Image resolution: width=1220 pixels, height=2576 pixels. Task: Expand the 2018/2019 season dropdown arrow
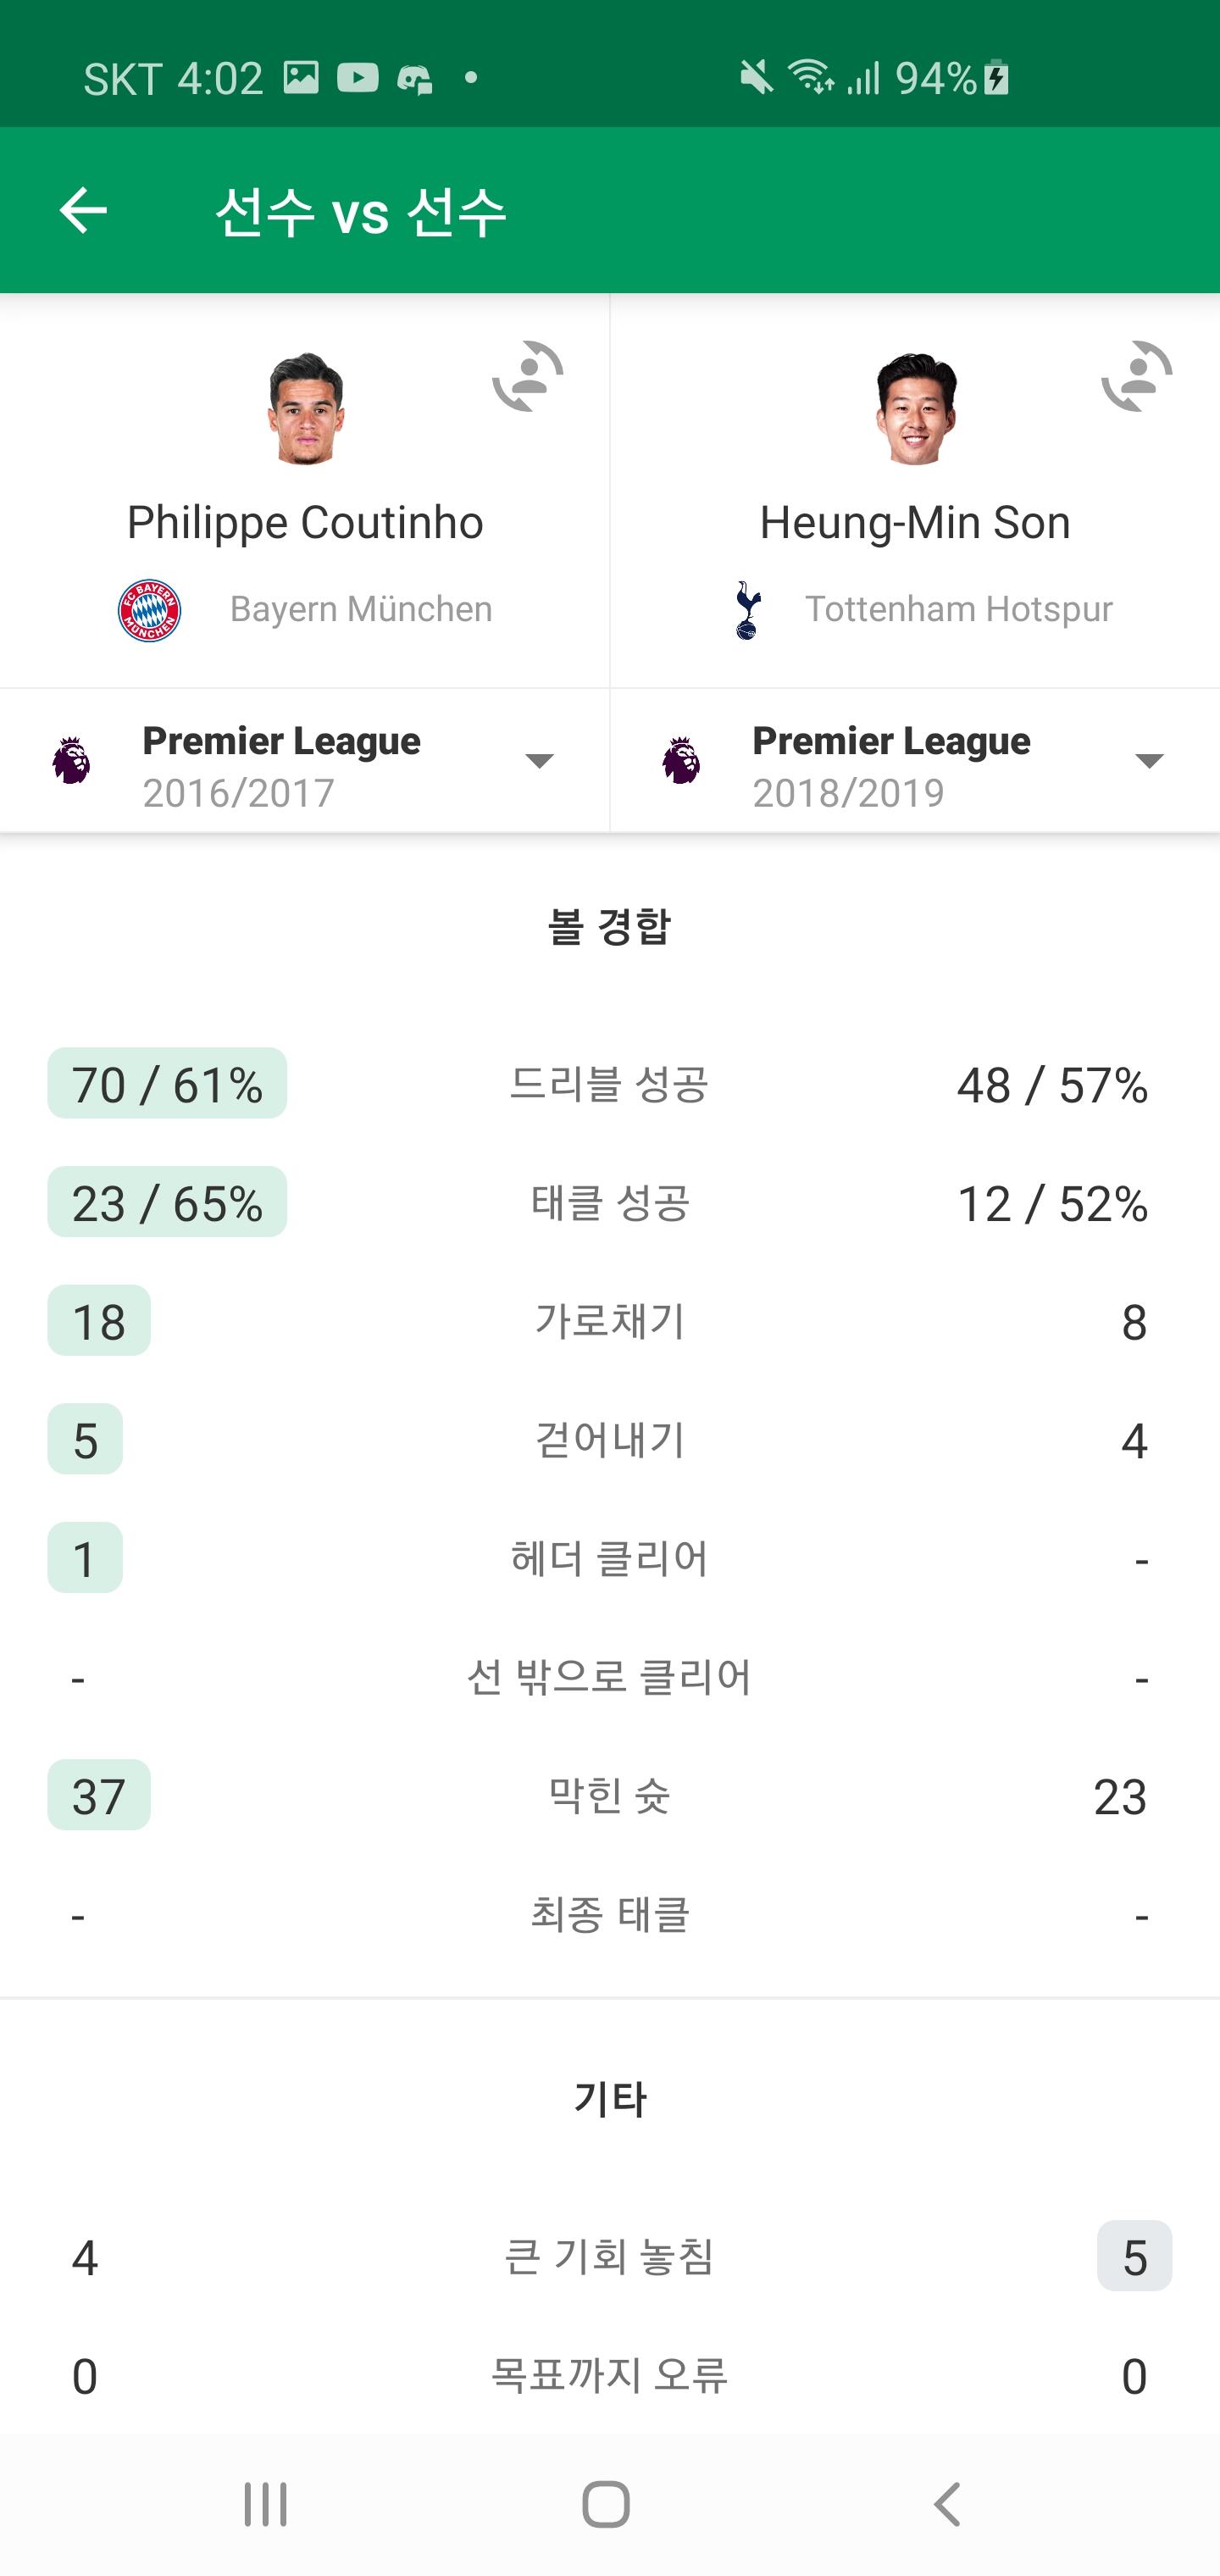point(1150,761)
